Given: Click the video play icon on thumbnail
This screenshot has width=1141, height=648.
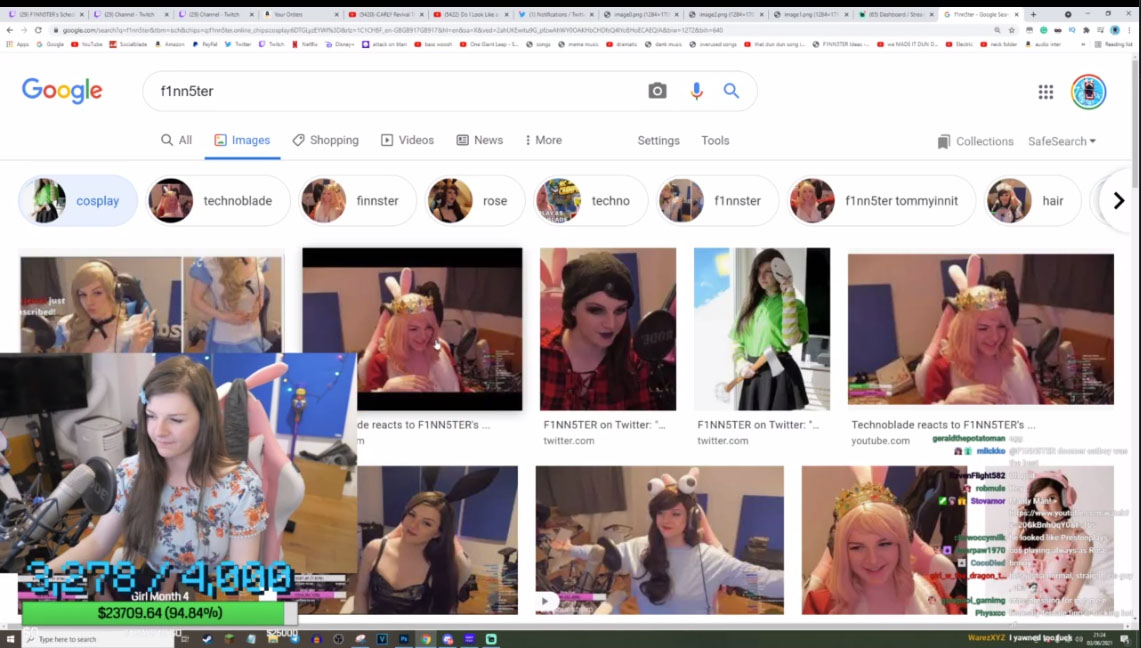Looking at the screenshot, I should (545, 601).
